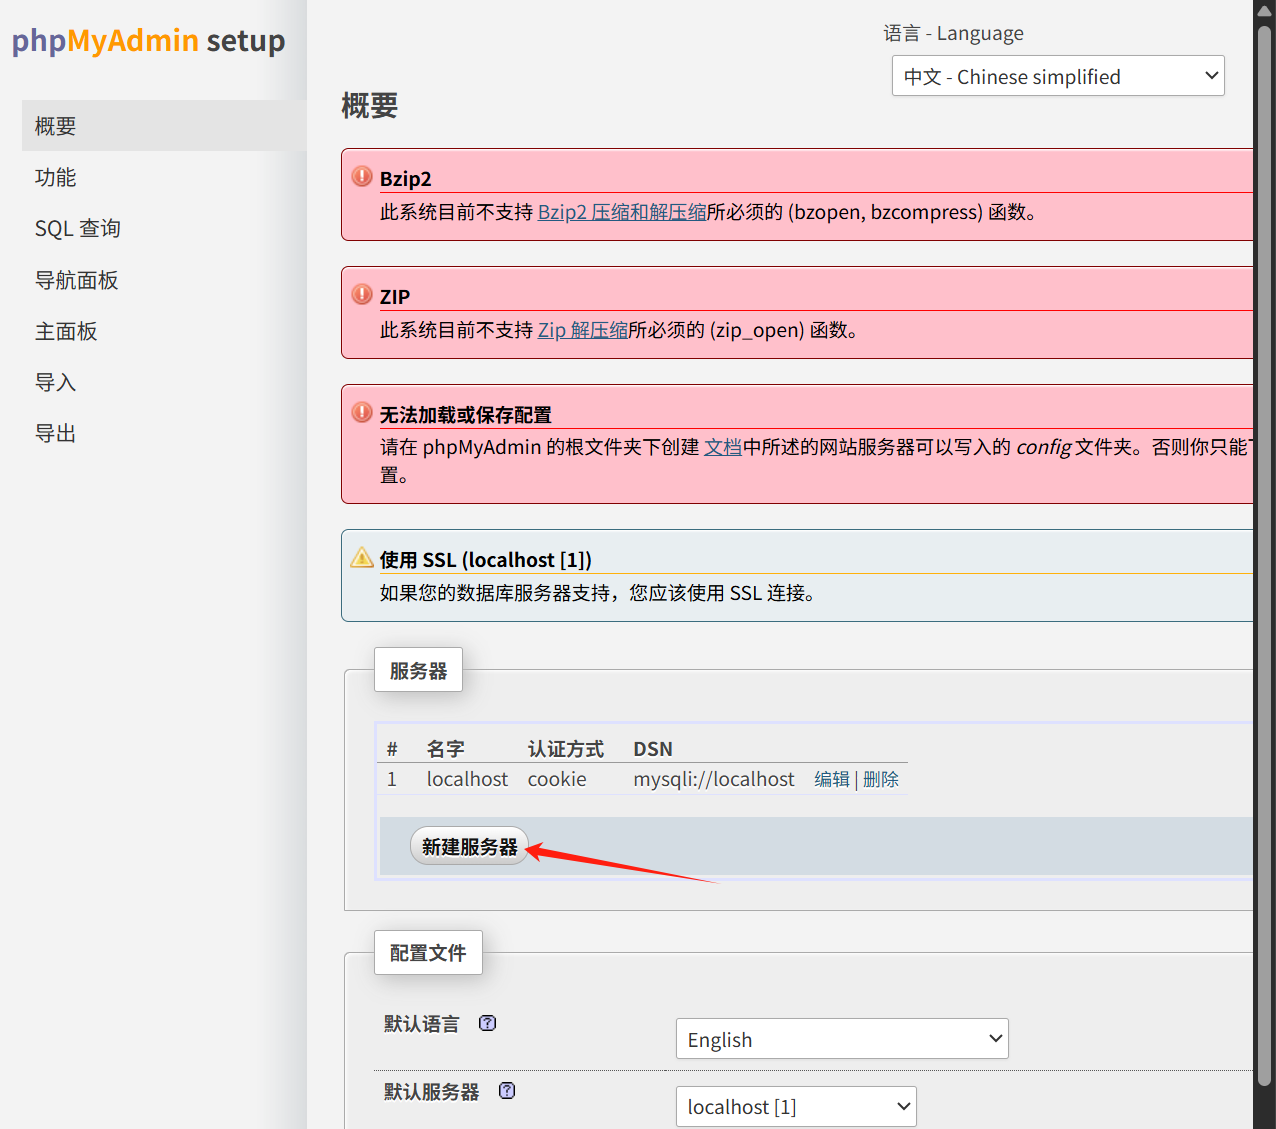This screenshot has height=1129, width=1276.
Task: Click the DSN column header
Action: coord(653,749)
